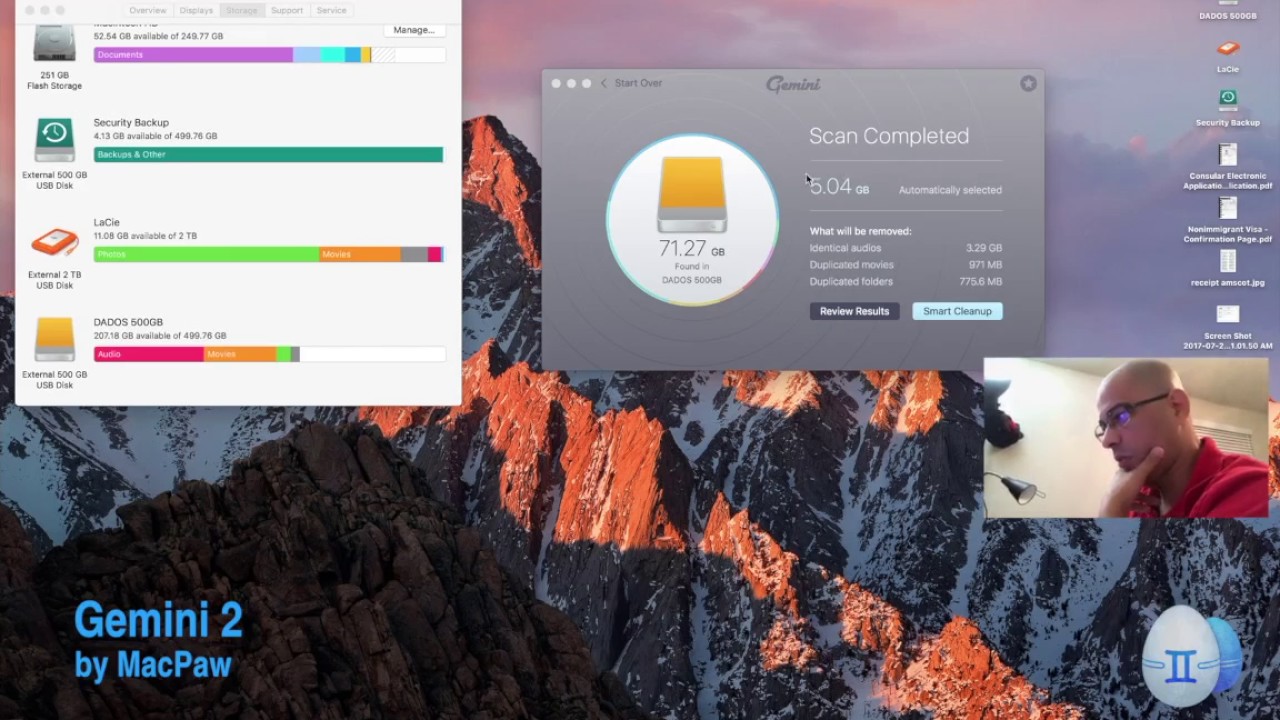
Task: Click the 'Automatically selected' label
Action: tap(950, 190)
